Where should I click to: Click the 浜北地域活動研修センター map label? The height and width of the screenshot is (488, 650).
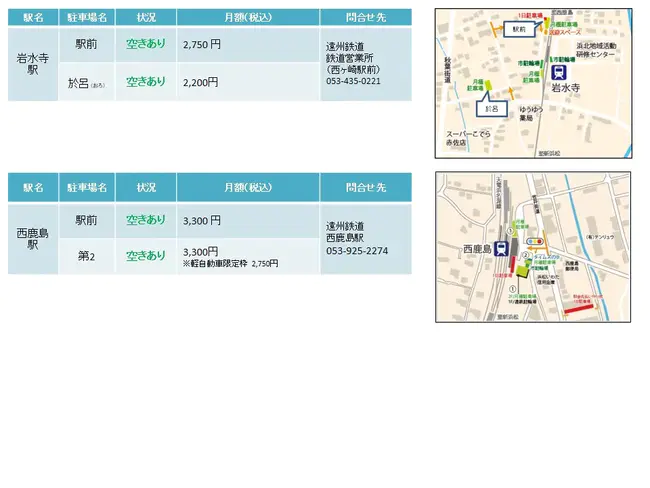596,50
